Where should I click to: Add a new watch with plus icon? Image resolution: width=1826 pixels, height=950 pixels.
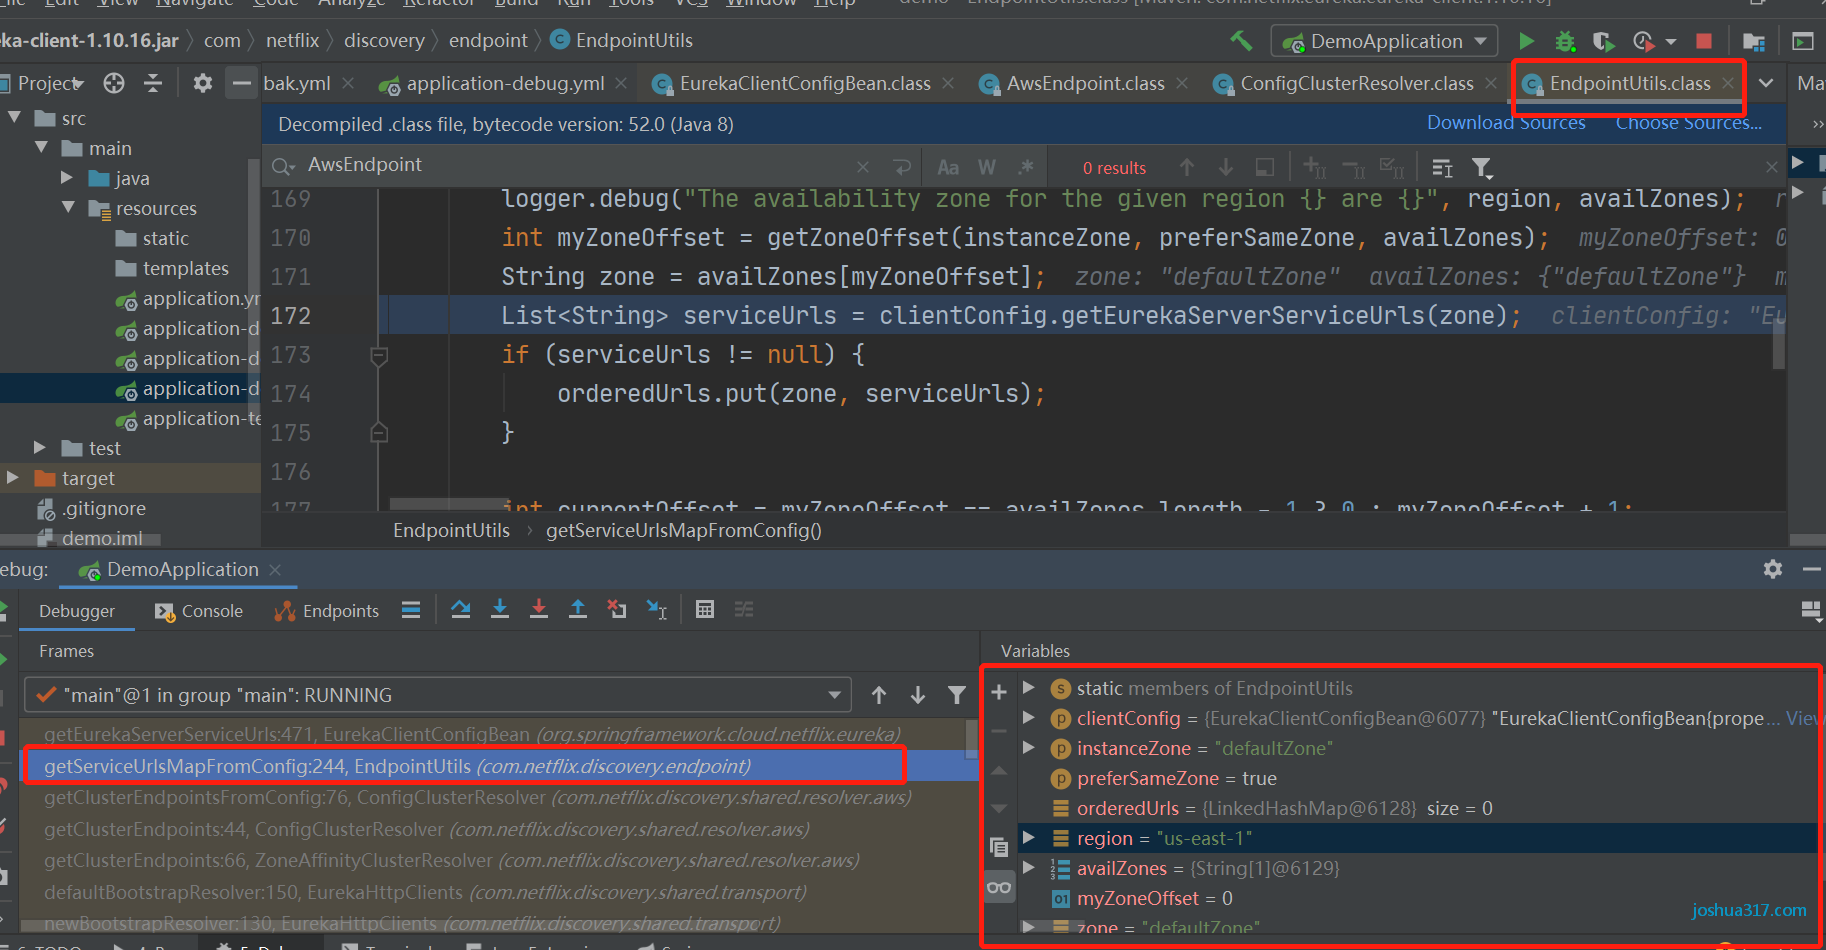[998, 692]
